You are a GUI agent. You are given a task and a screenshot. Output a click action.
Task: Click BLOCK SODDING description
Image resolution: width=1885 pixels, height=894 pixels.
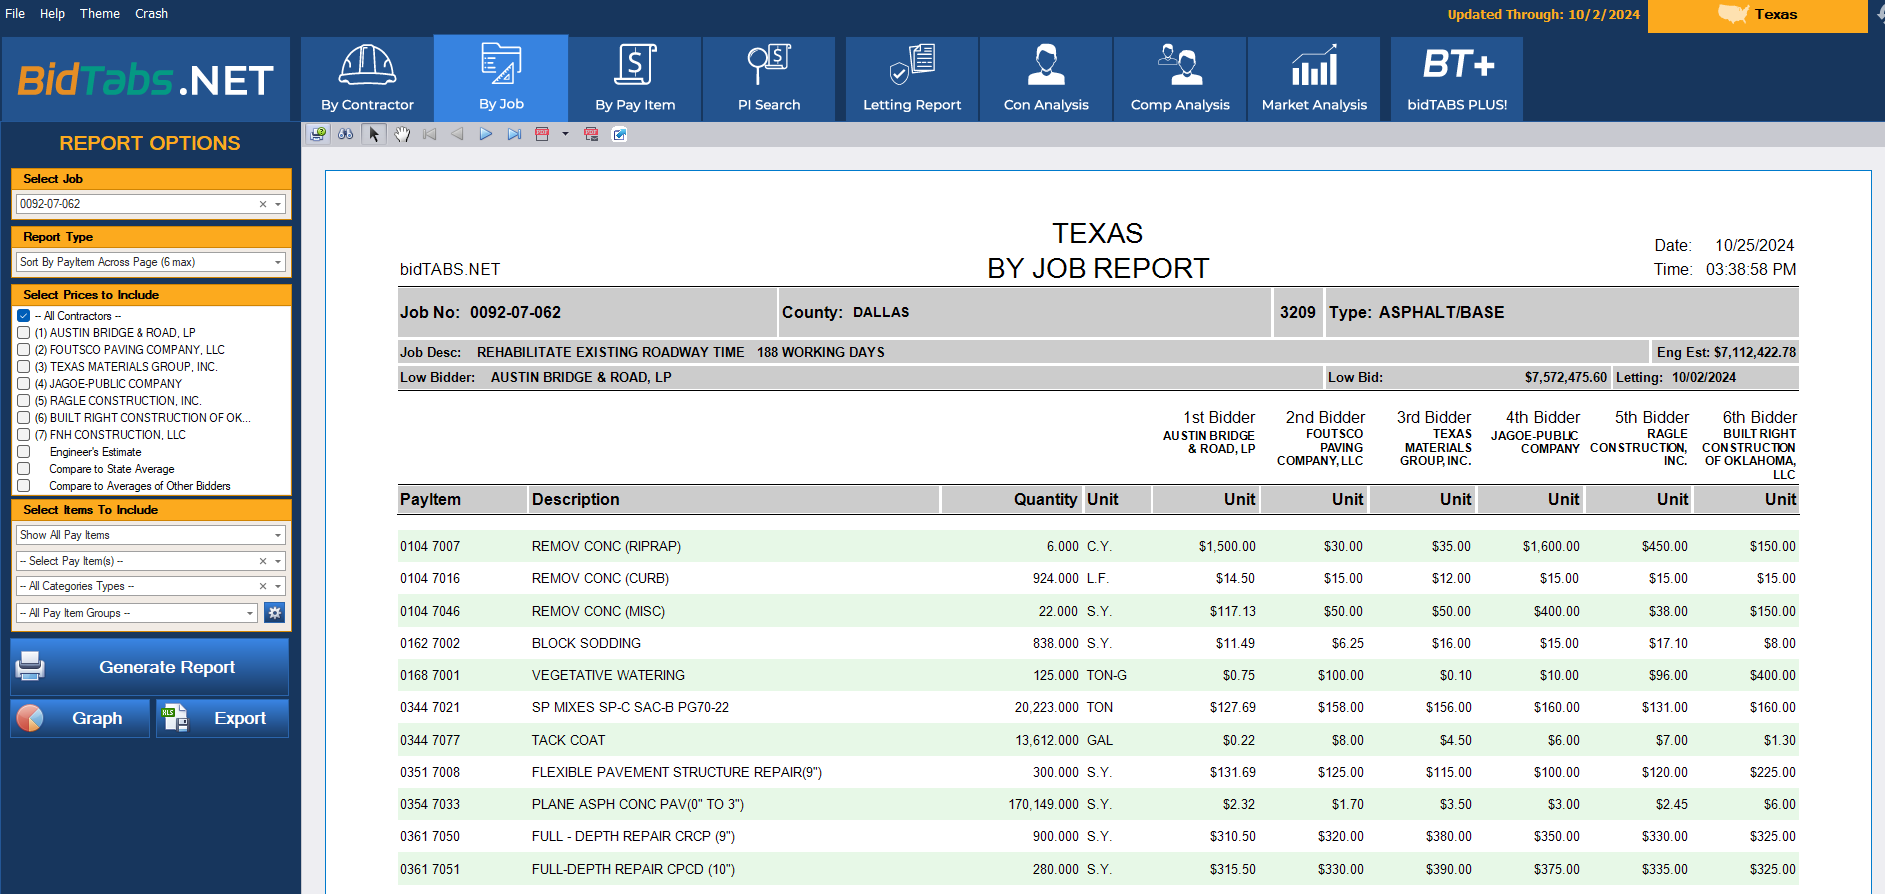(586, 643)
